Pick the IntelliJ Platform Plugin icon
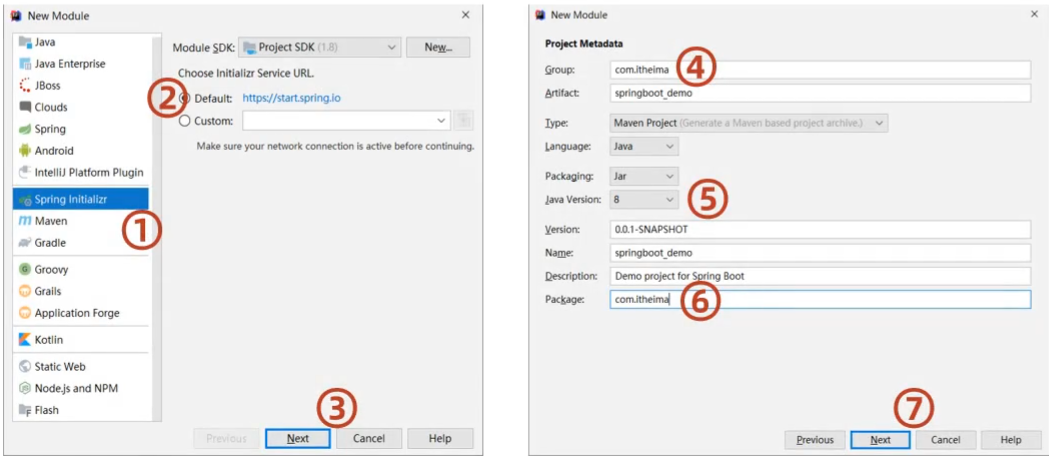Screen dimensions: 1049x456 point(25,173)
